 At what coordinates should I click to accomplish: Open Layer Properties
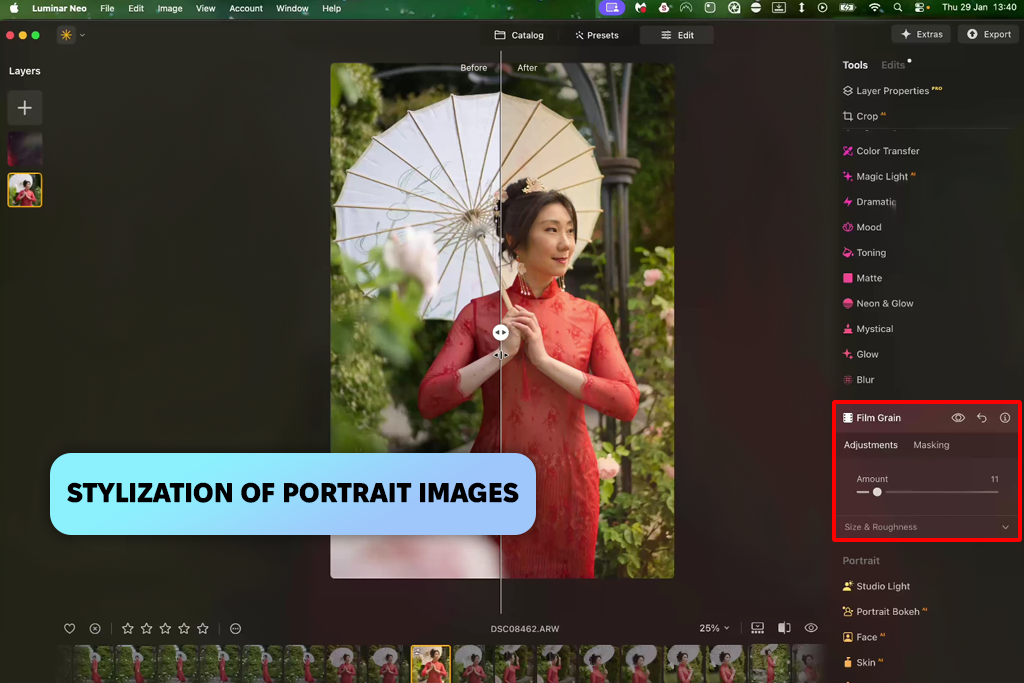(x=892, y=91)
